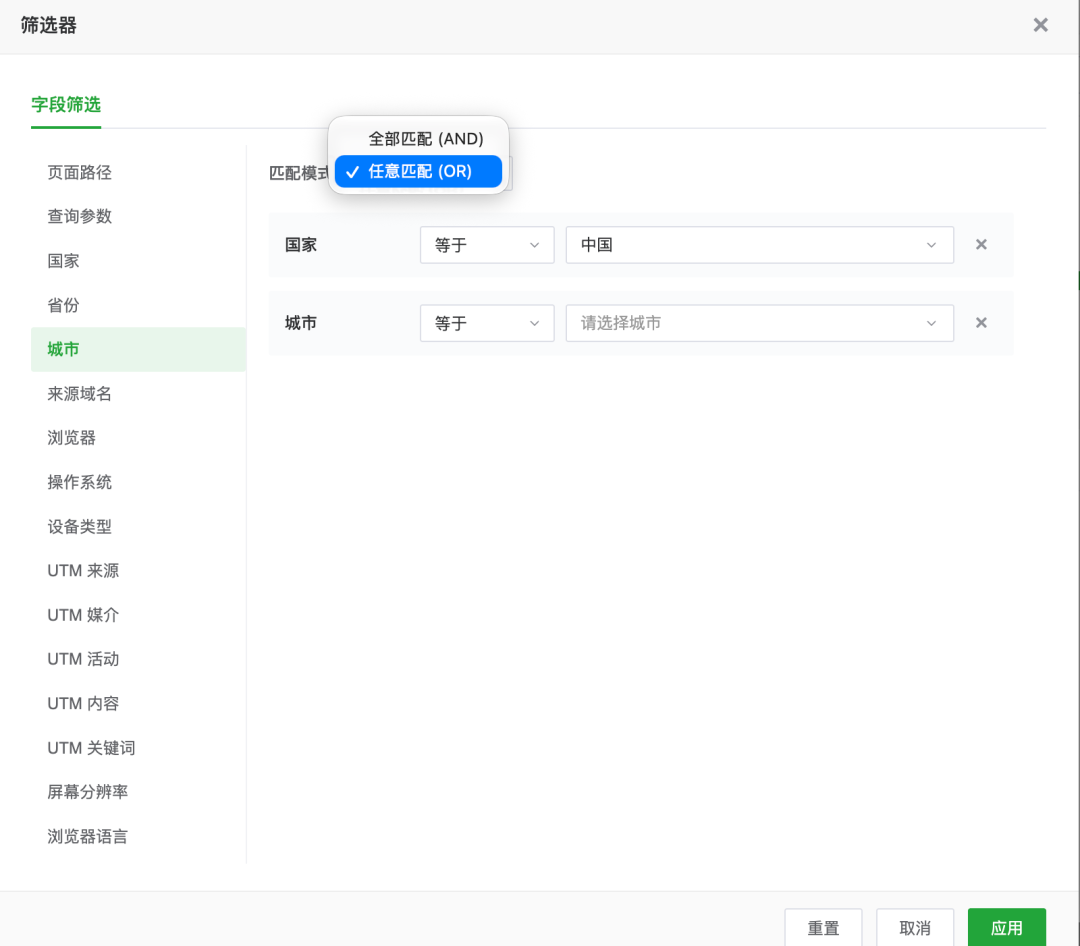Choose 来源域名 in the field list
Image resolution: width=1080 pixels, height=946 pixels.
point(138,393)
